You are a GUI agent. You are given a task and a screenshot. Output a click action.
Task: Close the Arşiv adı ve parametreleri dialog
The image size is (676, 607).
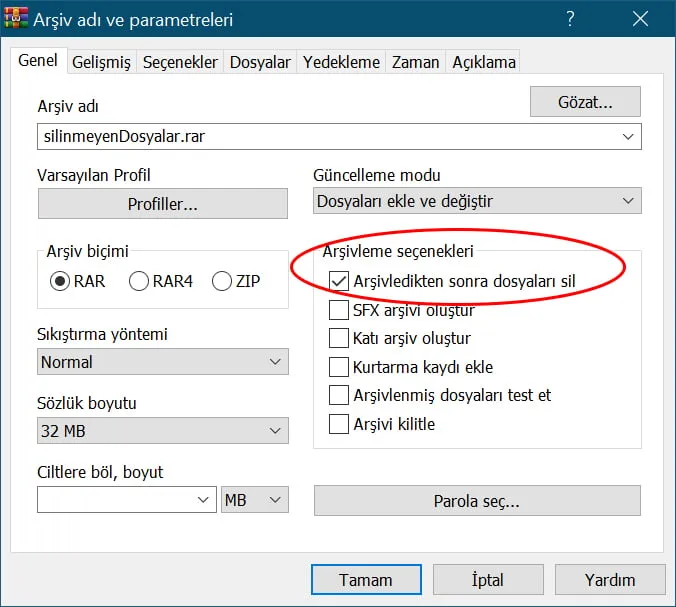640,19
